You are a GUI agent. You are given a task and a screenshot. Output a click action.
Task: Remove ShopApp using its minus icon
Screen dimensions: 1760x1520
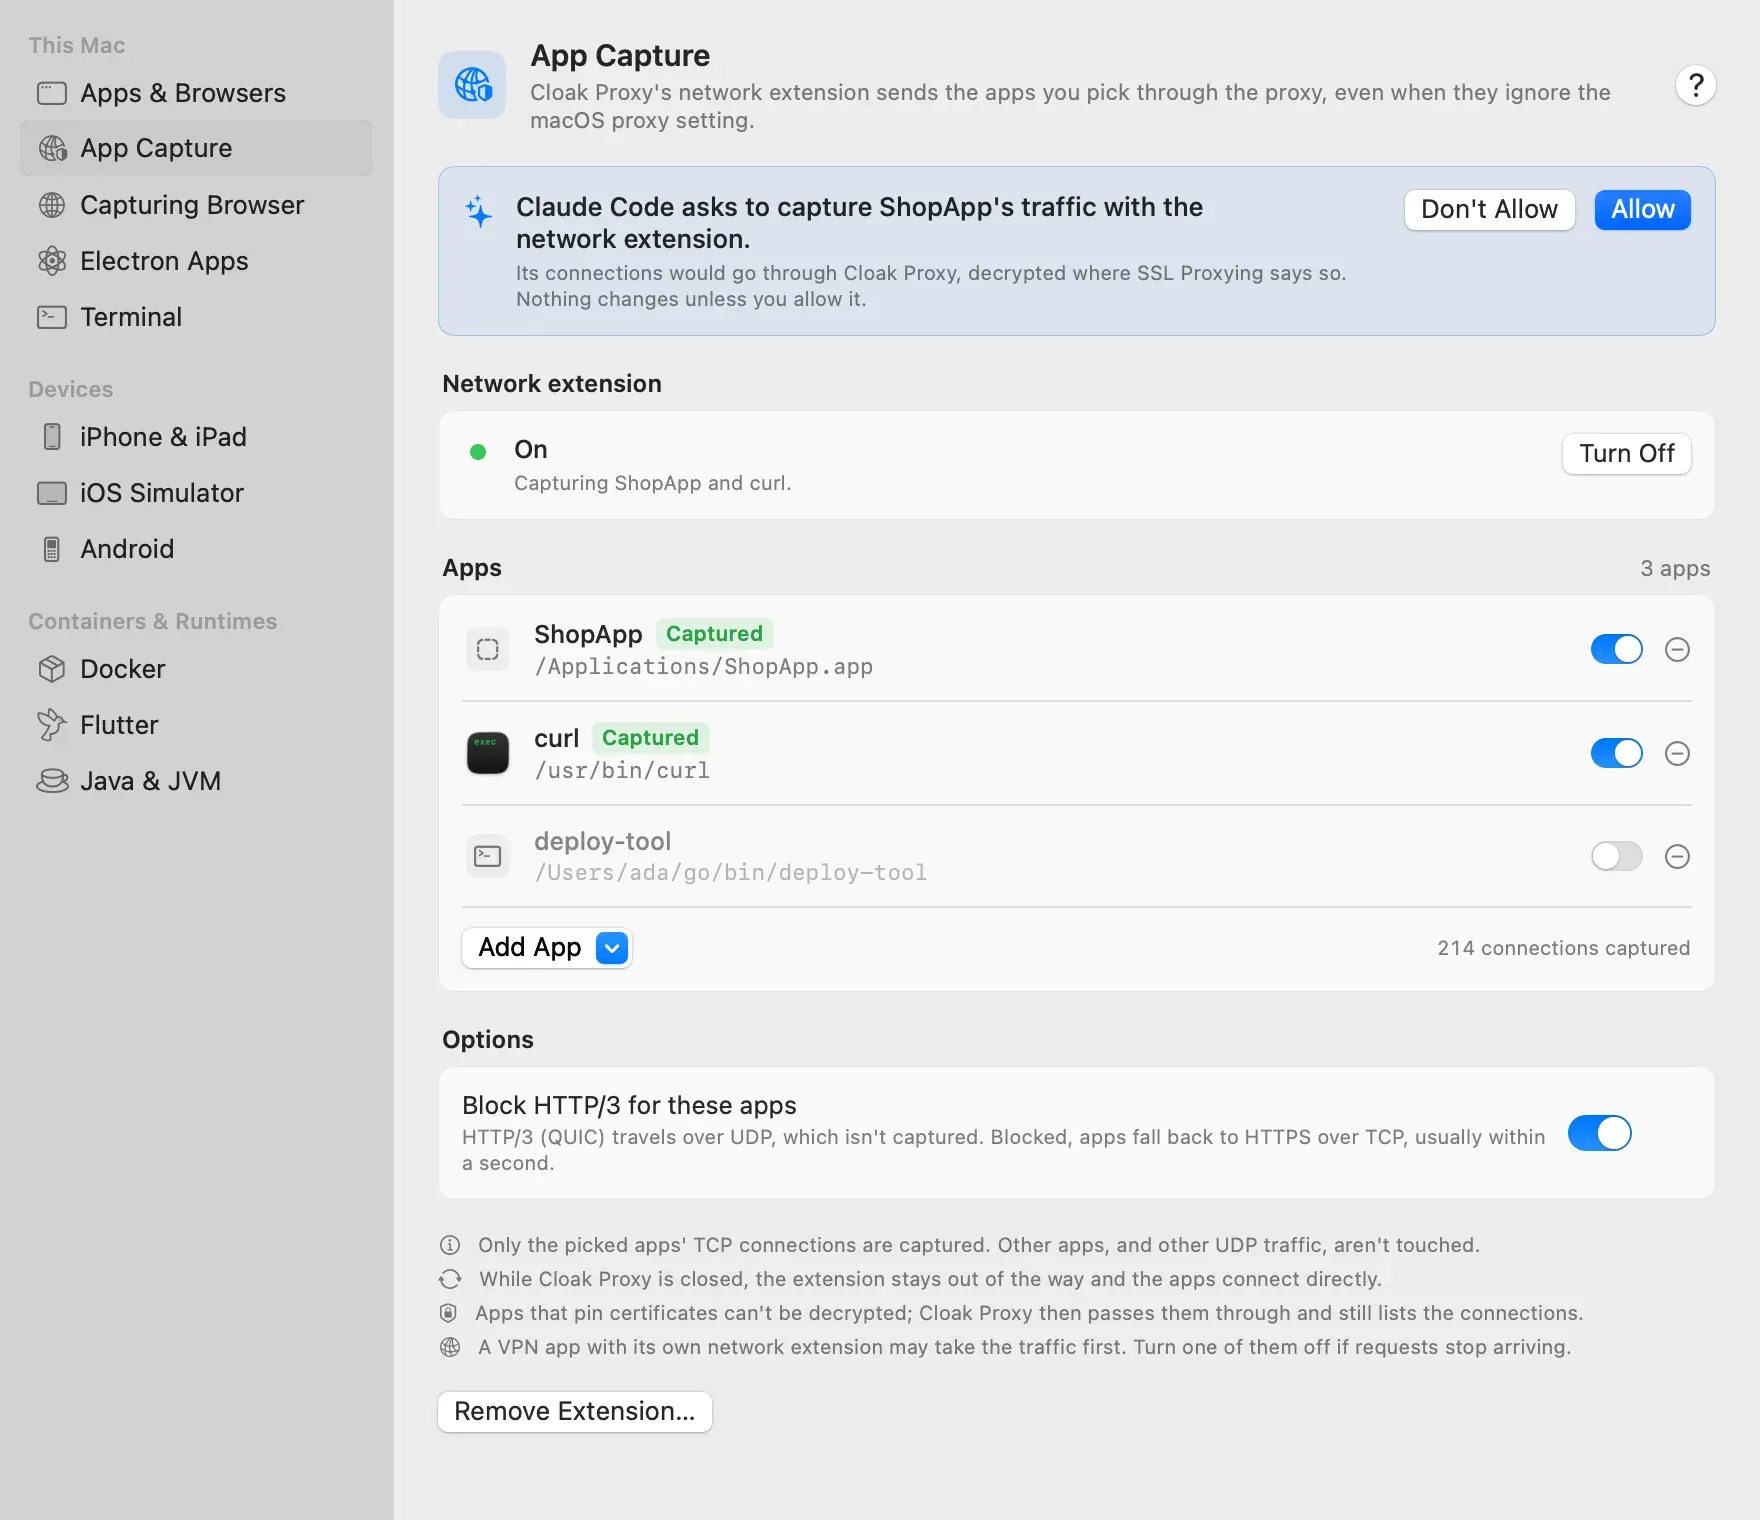1677,650
